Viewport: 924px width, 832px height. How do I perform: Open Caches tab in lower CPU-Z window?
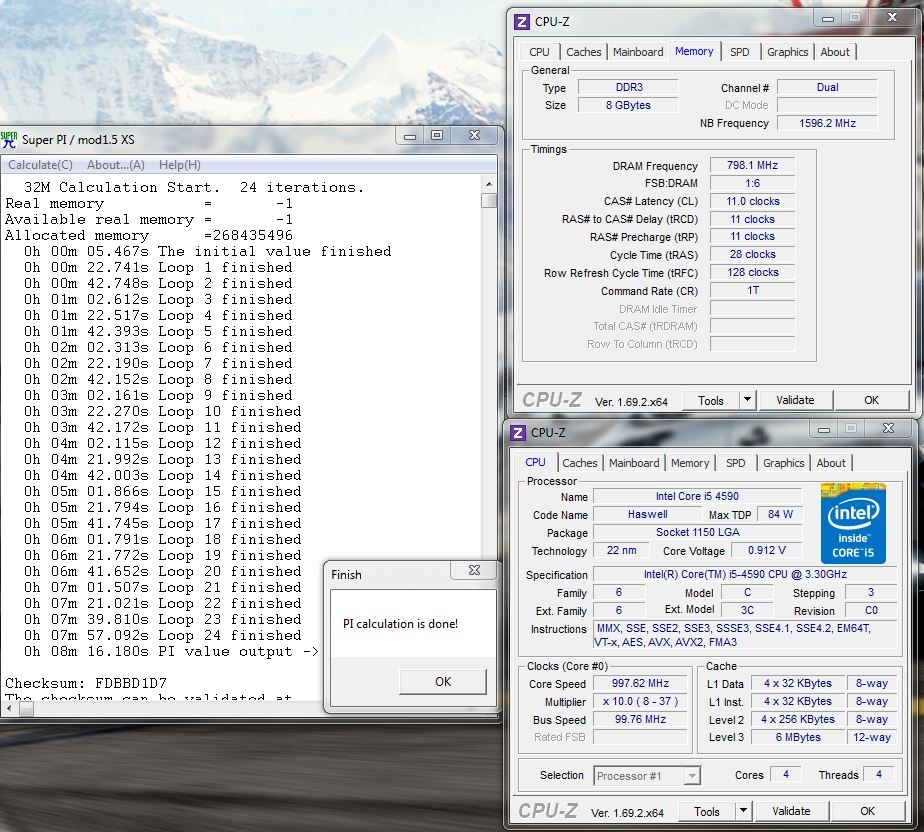click(580, 463)
